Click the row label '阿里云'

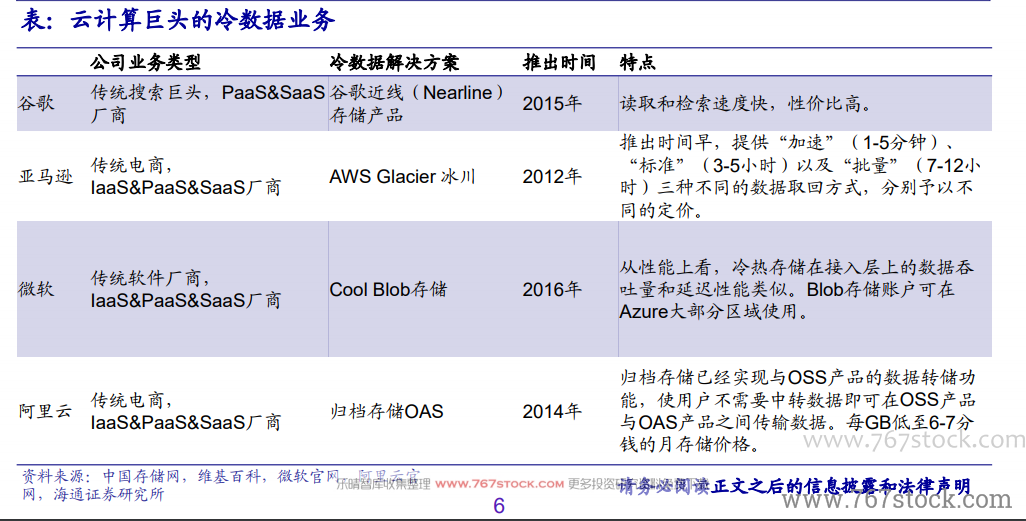pos(46,411)
